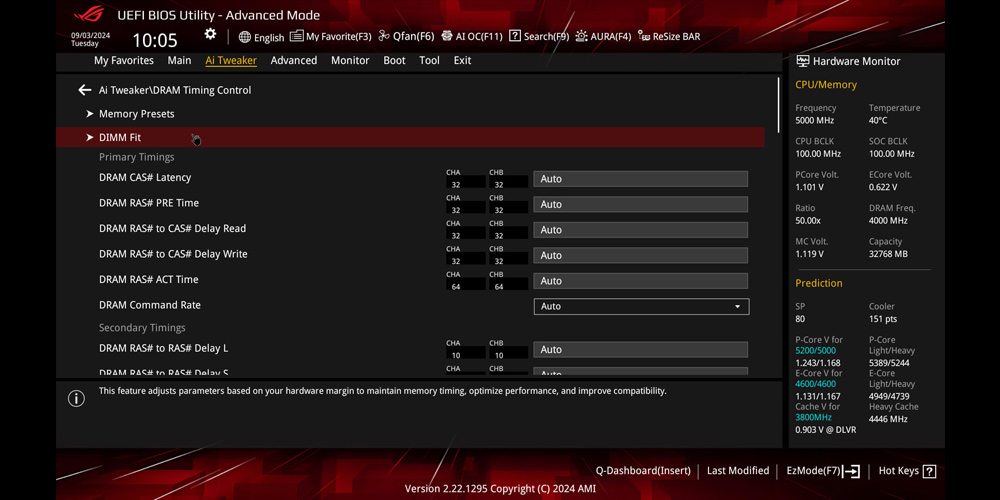Click the info icon in help area
The image size is (1000, 500).
(76, 399)
